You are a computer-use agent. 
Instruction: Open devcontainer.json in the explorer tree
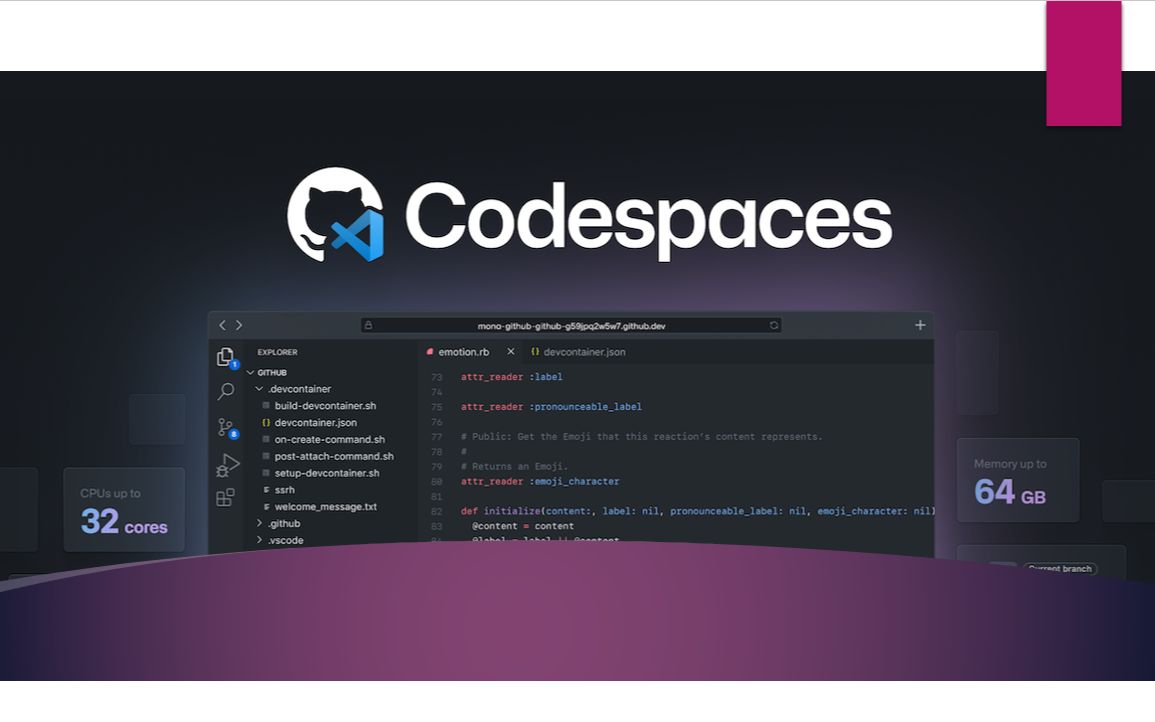315,423
